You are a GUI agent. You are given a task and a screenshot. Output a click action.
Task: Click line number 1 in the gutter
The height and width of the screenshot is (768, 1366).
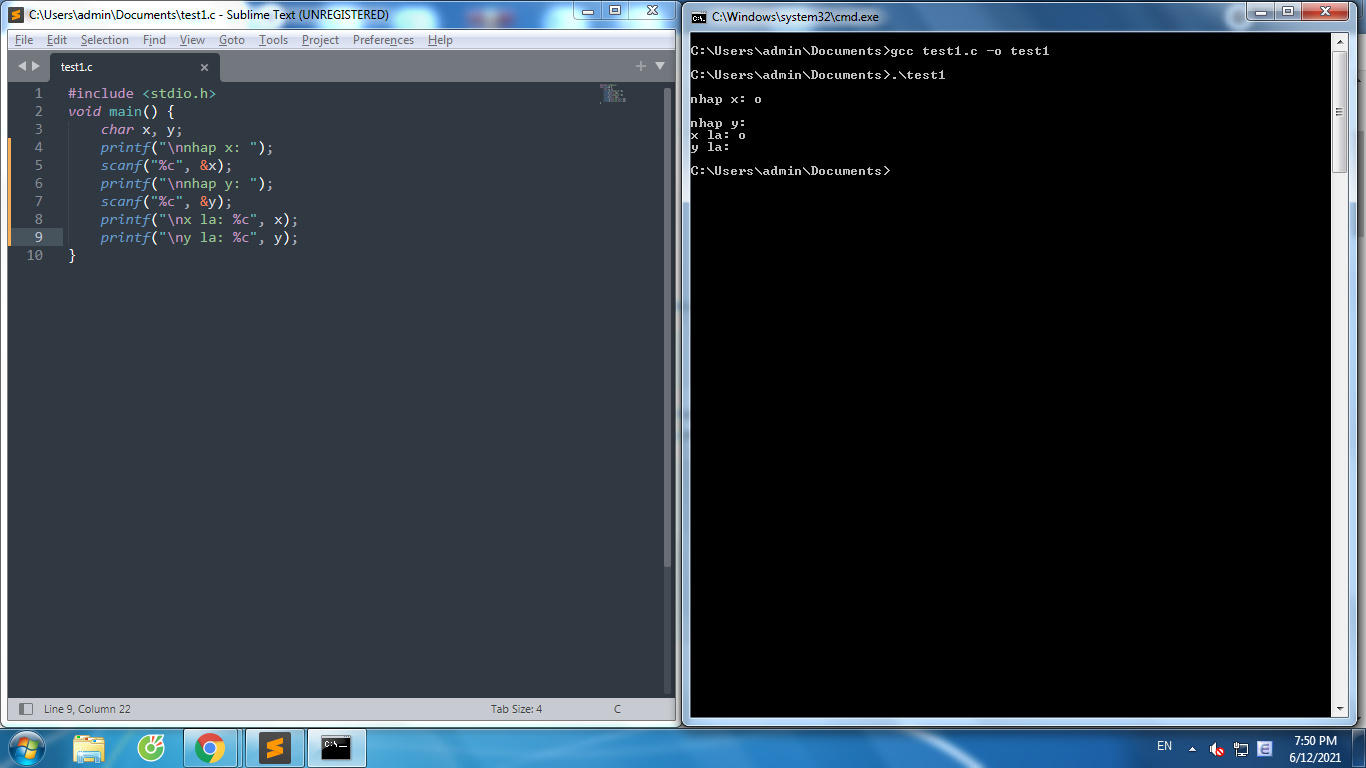(x=39, y=93)
